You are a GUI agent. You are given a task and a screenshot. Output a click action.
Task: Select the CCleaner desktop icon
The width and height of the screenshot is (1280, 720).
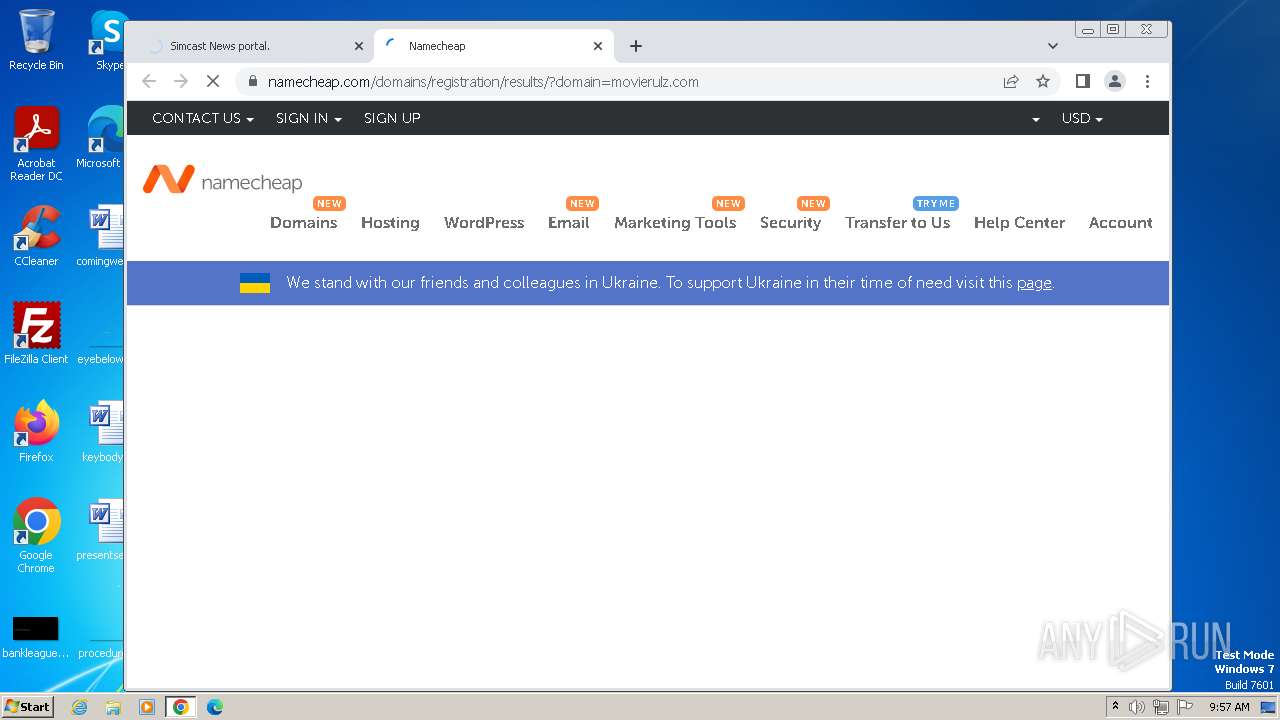36,236
